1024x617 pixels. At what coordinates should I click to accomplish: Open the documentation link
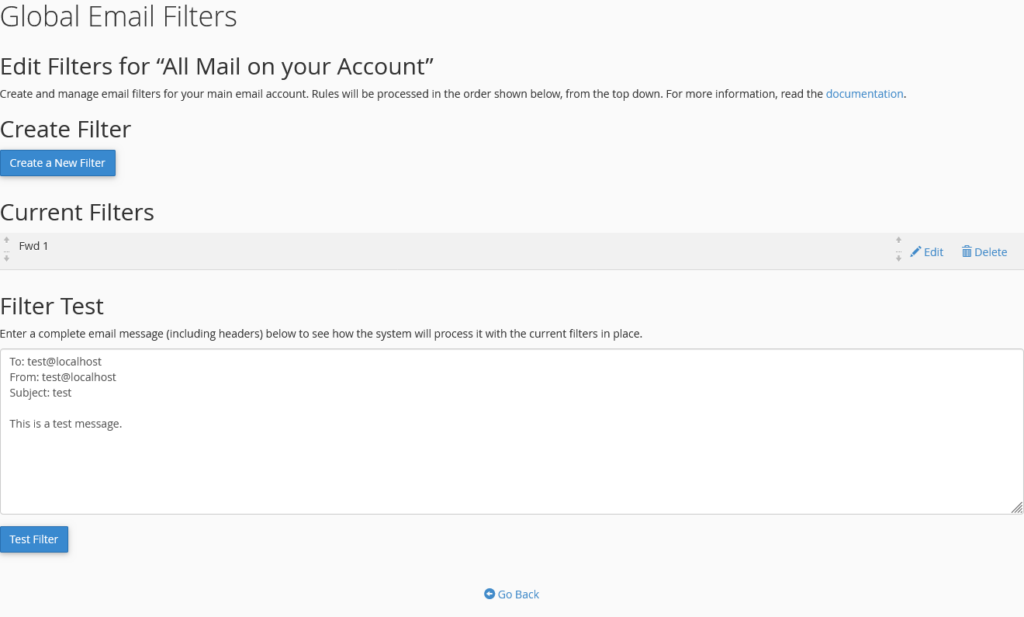pos(864,94)
